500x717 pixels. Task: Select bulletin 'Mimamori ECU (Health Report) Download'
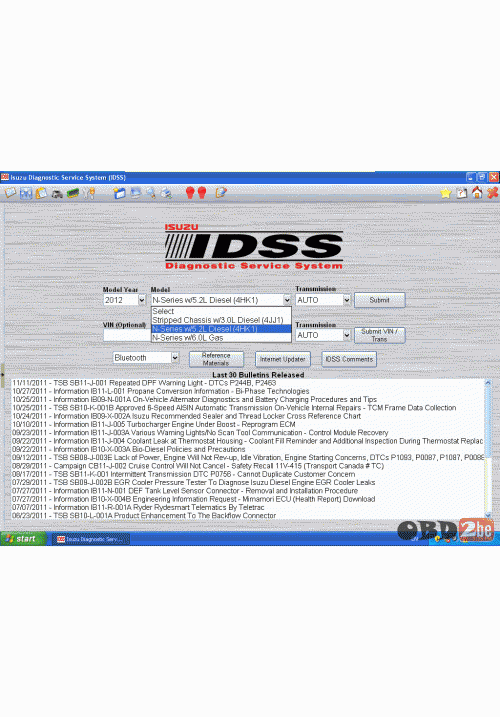click(x=194, y=499)
